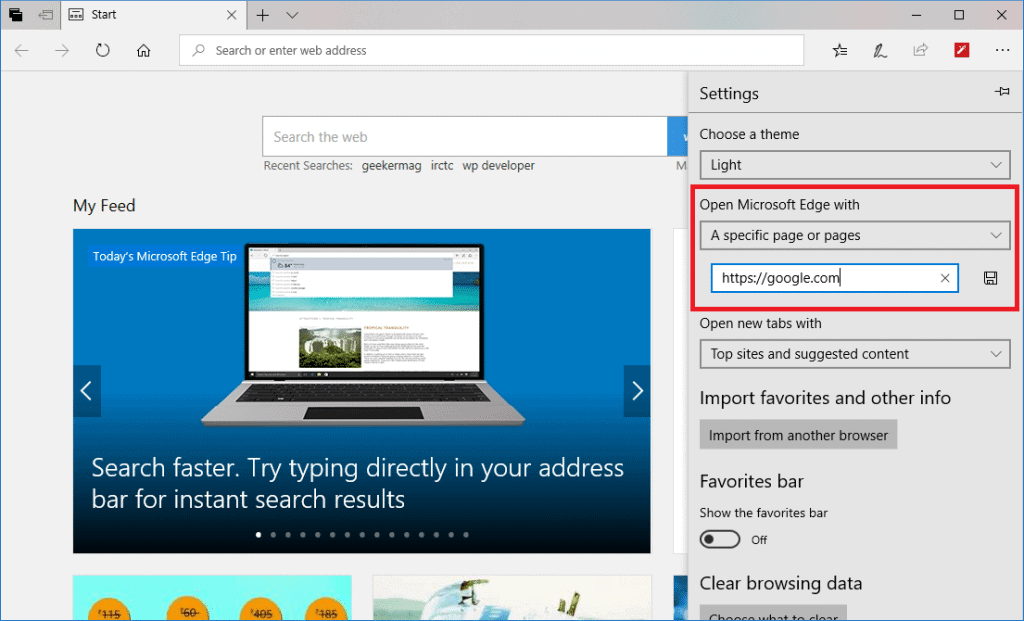The height and width of the screenshot is (621, 1024).
Task: Open the tabs you've set aside icon
Action: (x=16, y=15)
